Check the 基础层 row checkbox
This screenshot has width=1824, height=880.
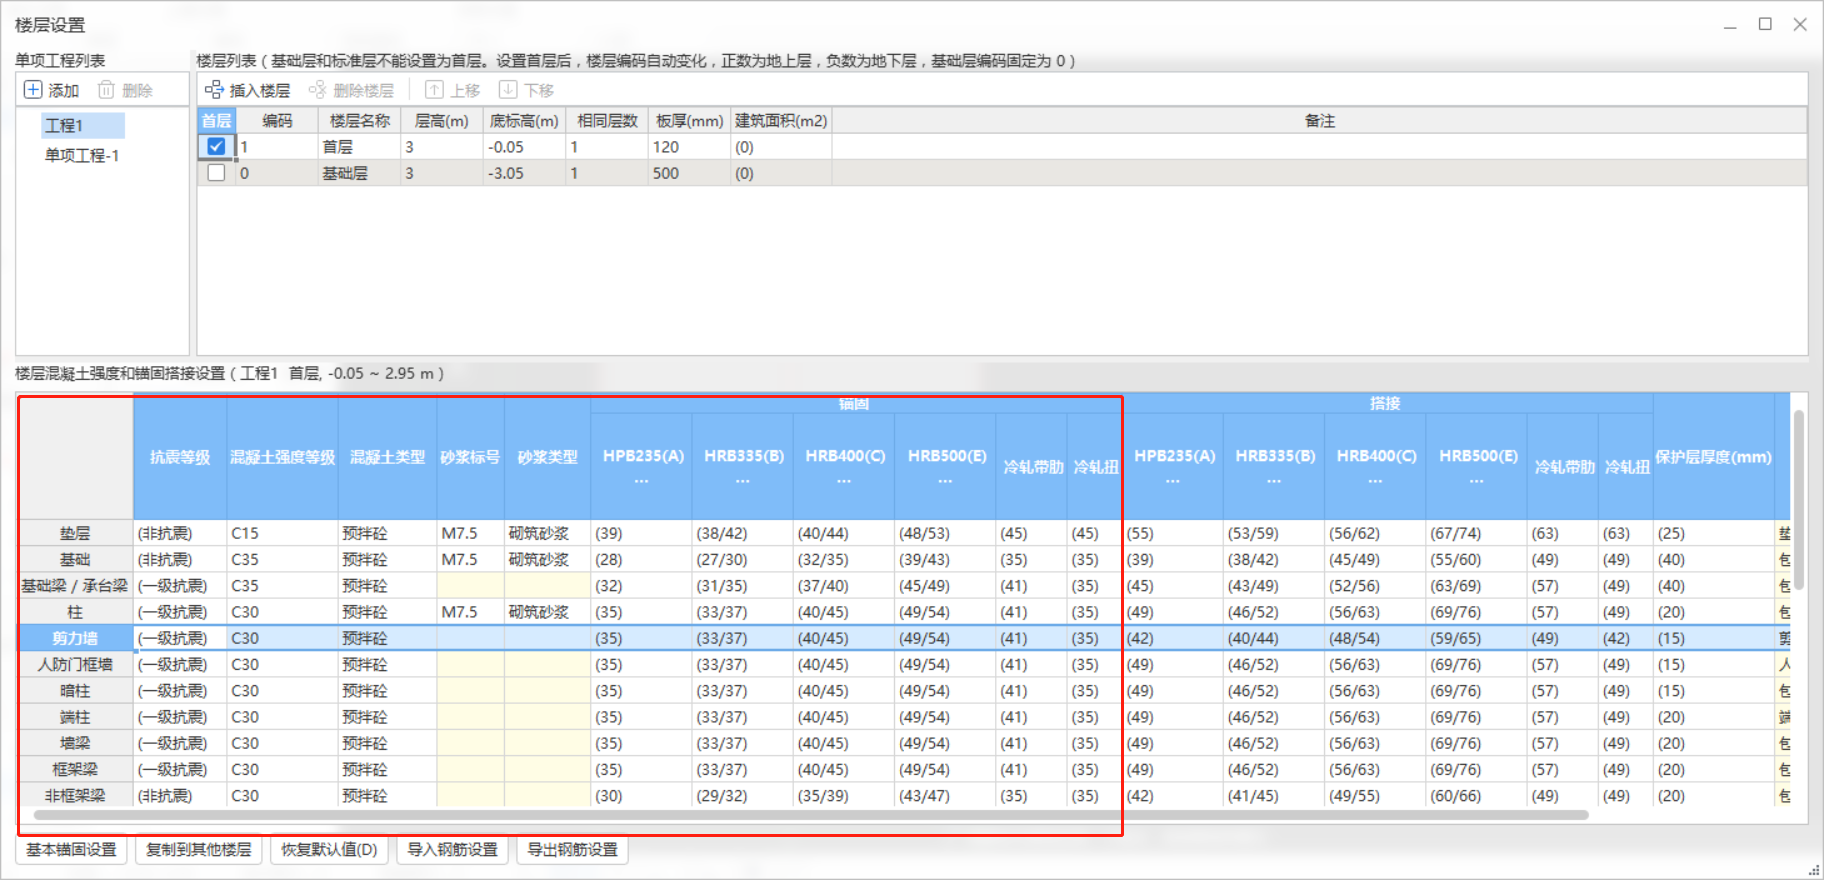(x=216, y=173)
